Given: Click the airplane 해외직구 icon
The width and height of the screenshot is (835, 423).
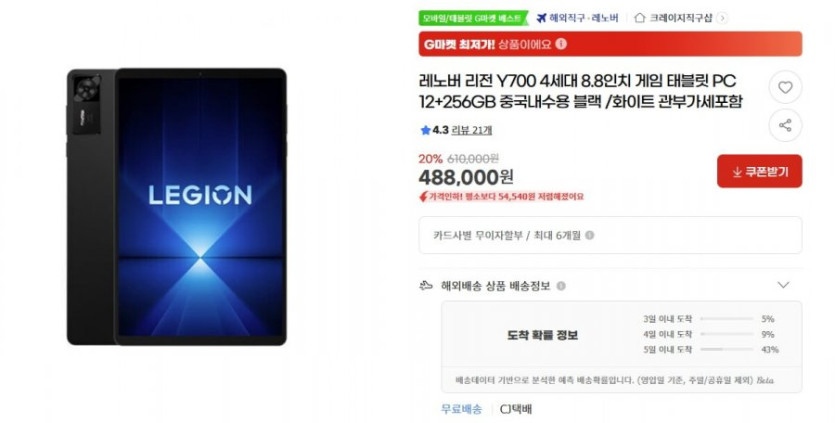Looking at the screenshot, I should click(x=542, y=18).
